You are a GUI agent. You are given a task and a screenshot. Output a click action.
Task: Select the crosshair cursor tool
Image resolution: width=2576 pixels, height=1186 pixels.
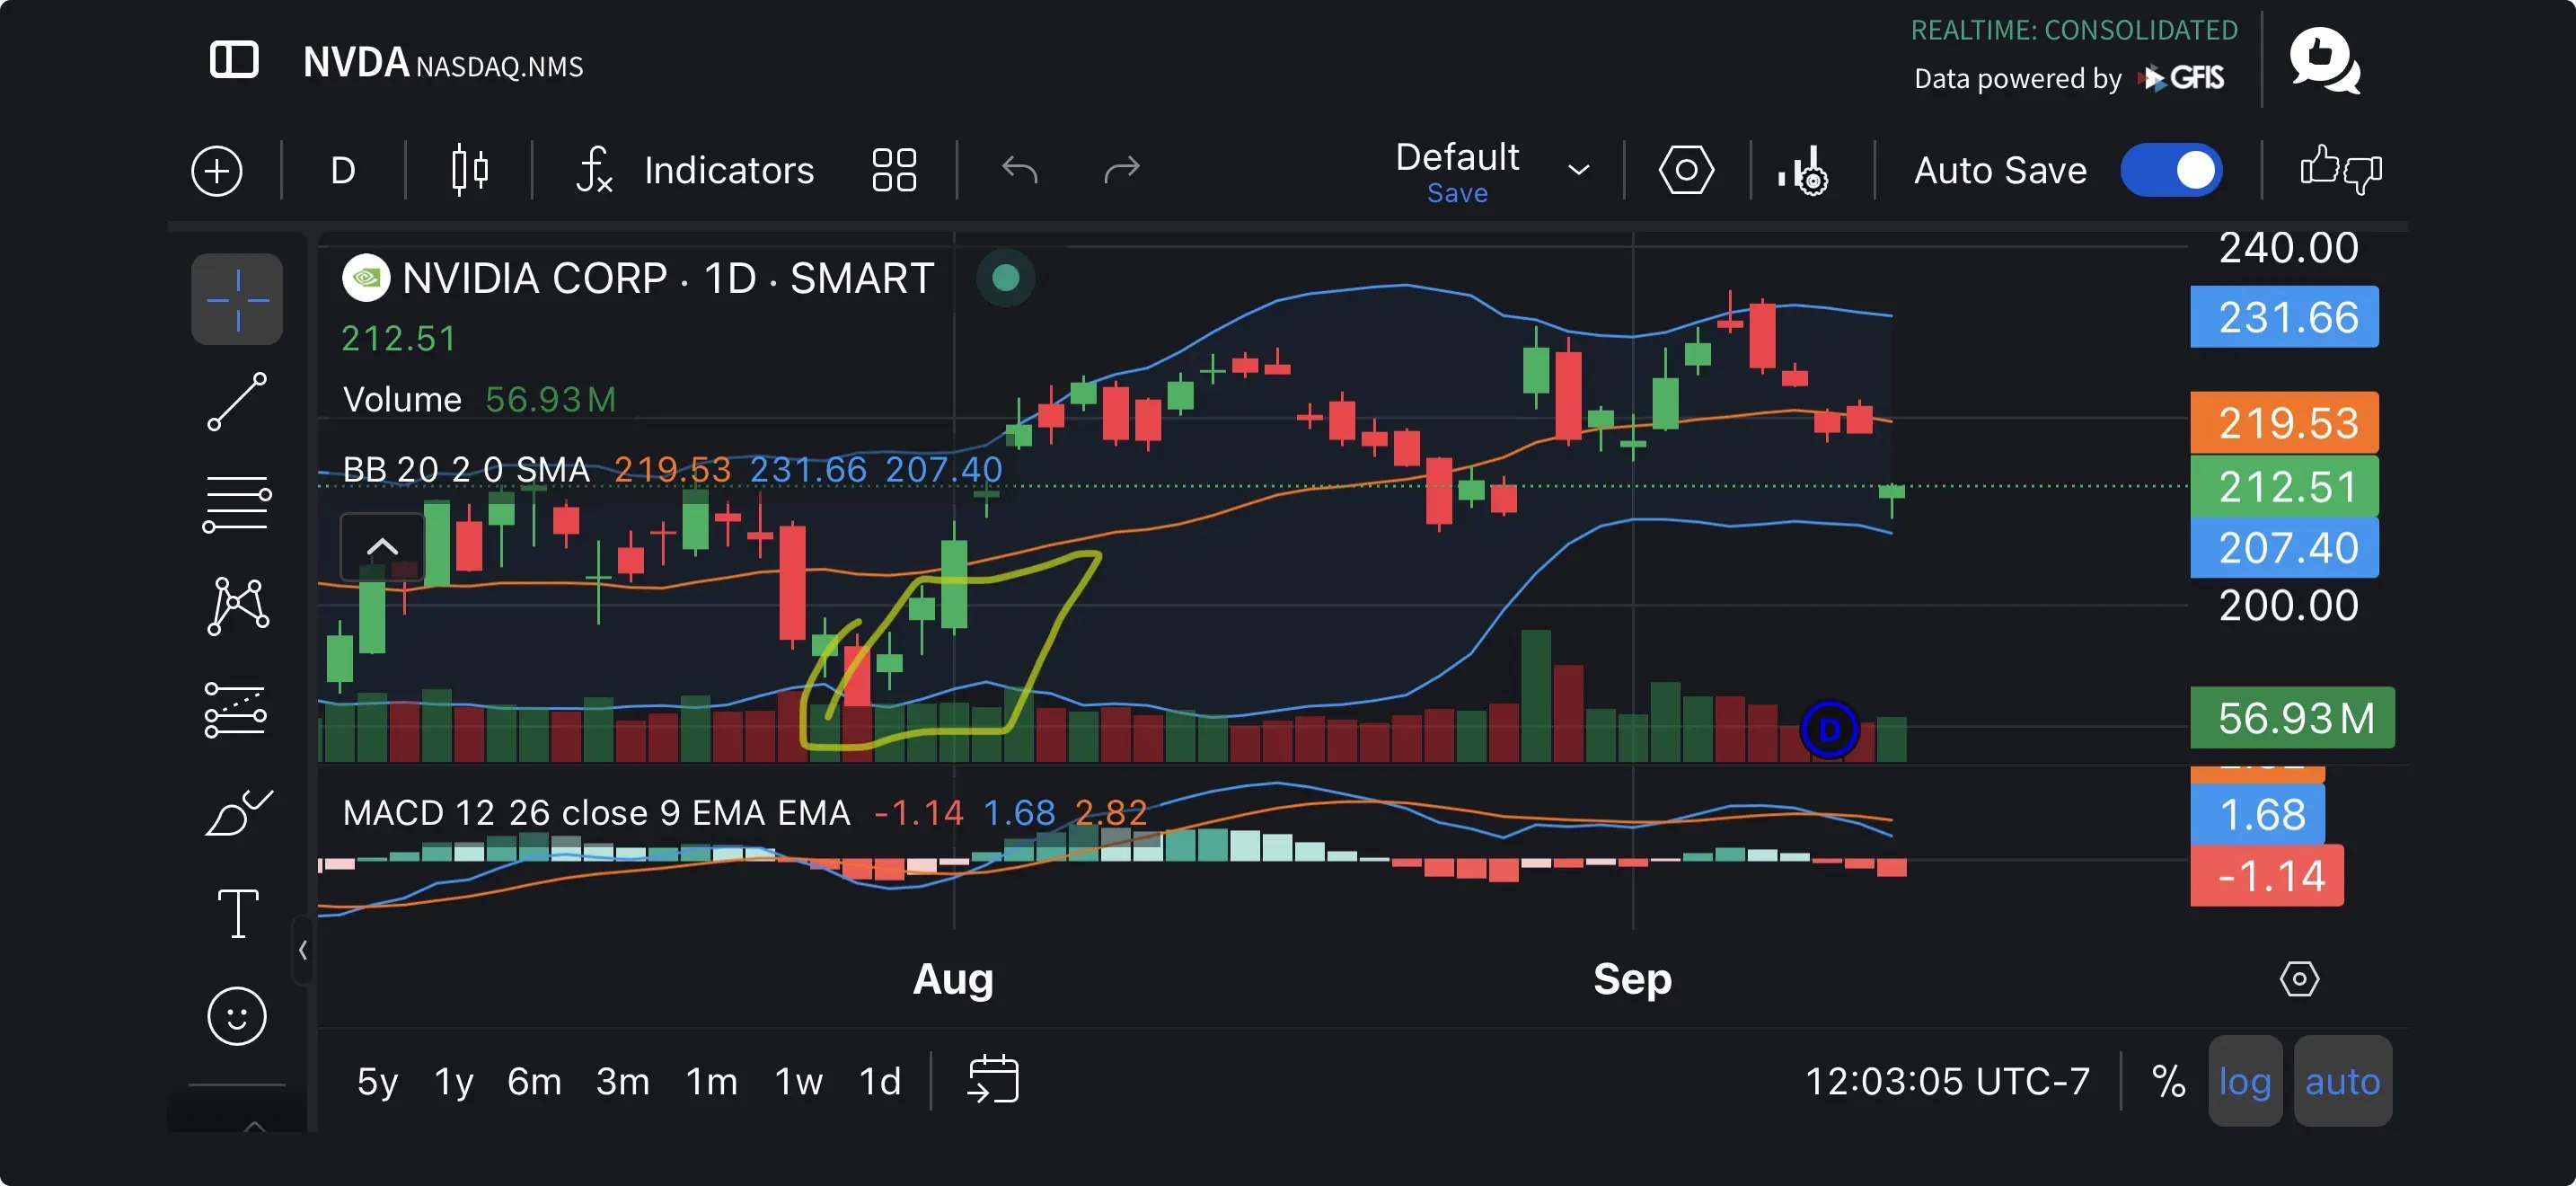click(x=237, y=299)
